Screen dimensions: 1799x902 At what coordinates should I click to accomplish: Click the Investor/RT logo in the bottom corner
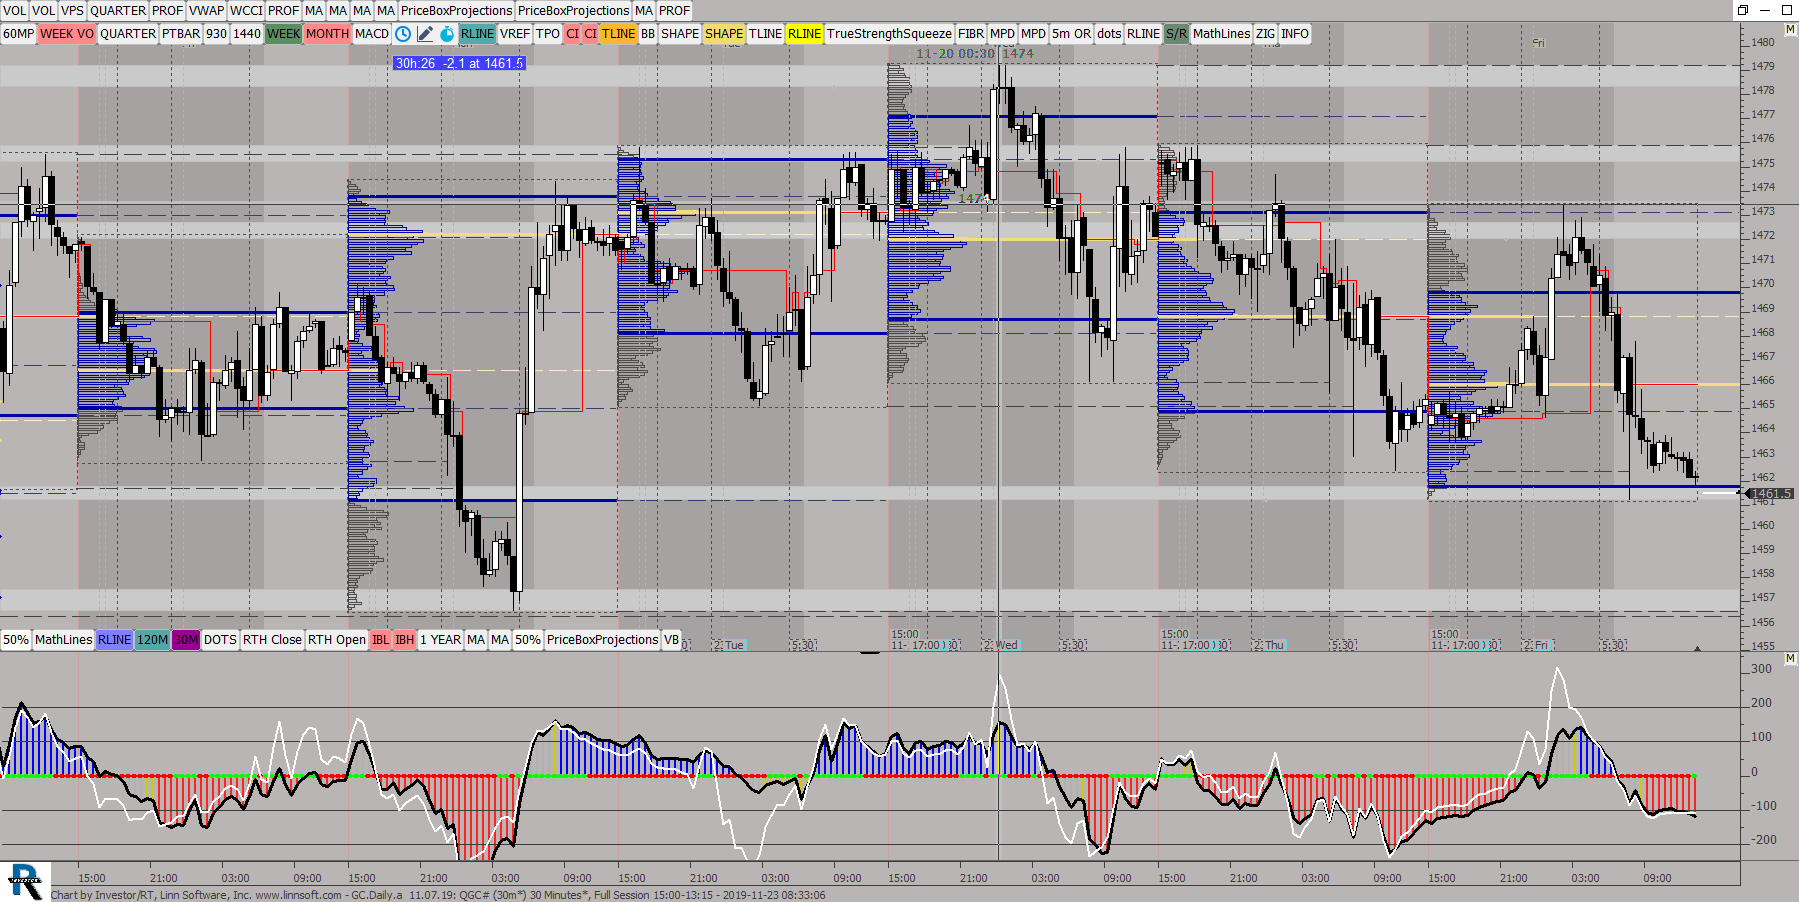25,881
